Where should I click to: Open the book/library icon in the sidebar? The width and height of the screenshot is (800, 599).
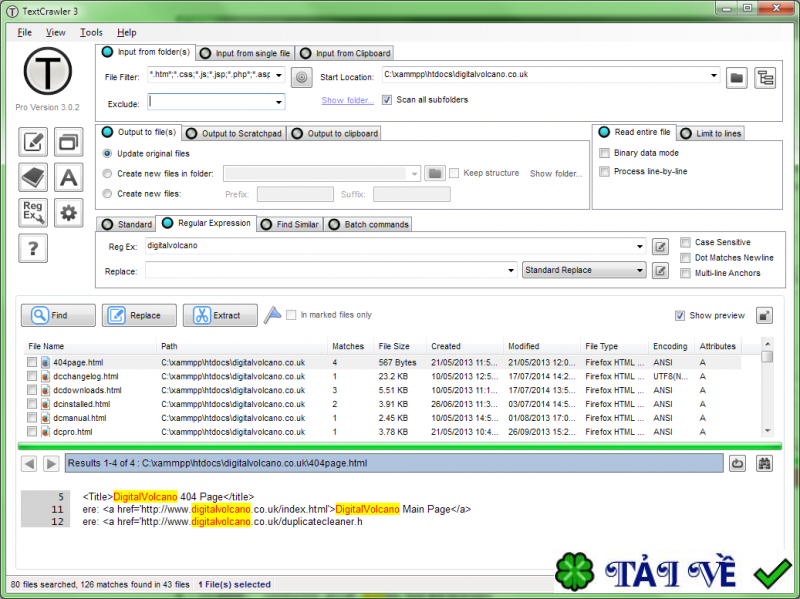33,175
